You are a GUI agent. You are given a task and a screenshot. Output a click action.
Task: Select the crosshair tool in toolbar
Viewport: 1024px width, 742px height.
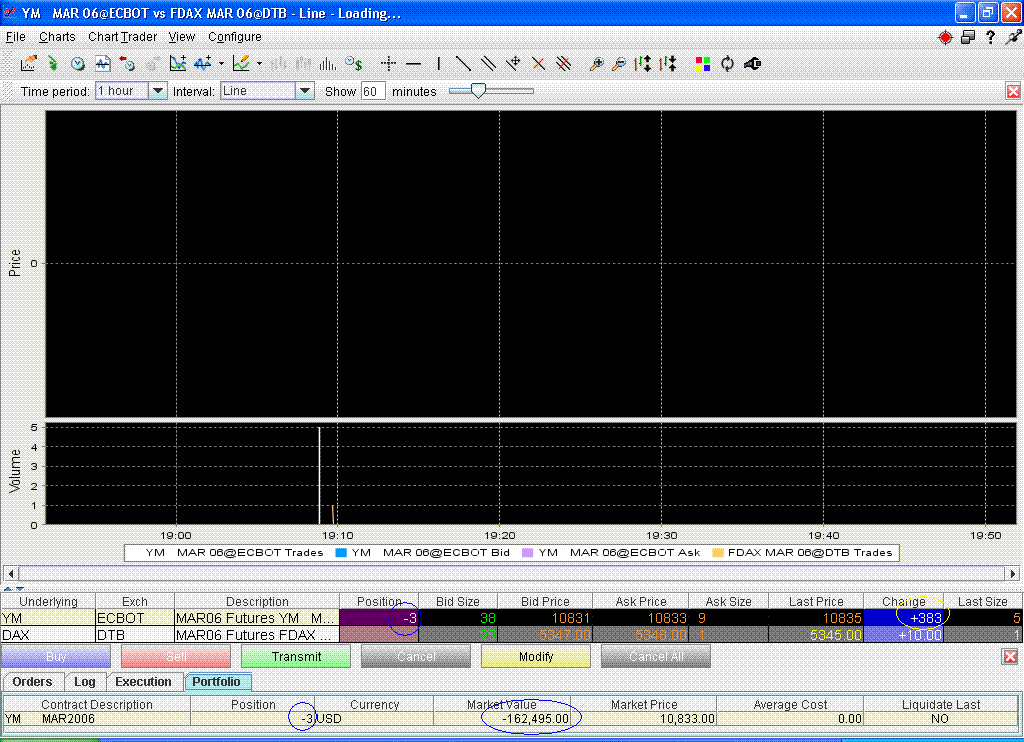point(389,63)
